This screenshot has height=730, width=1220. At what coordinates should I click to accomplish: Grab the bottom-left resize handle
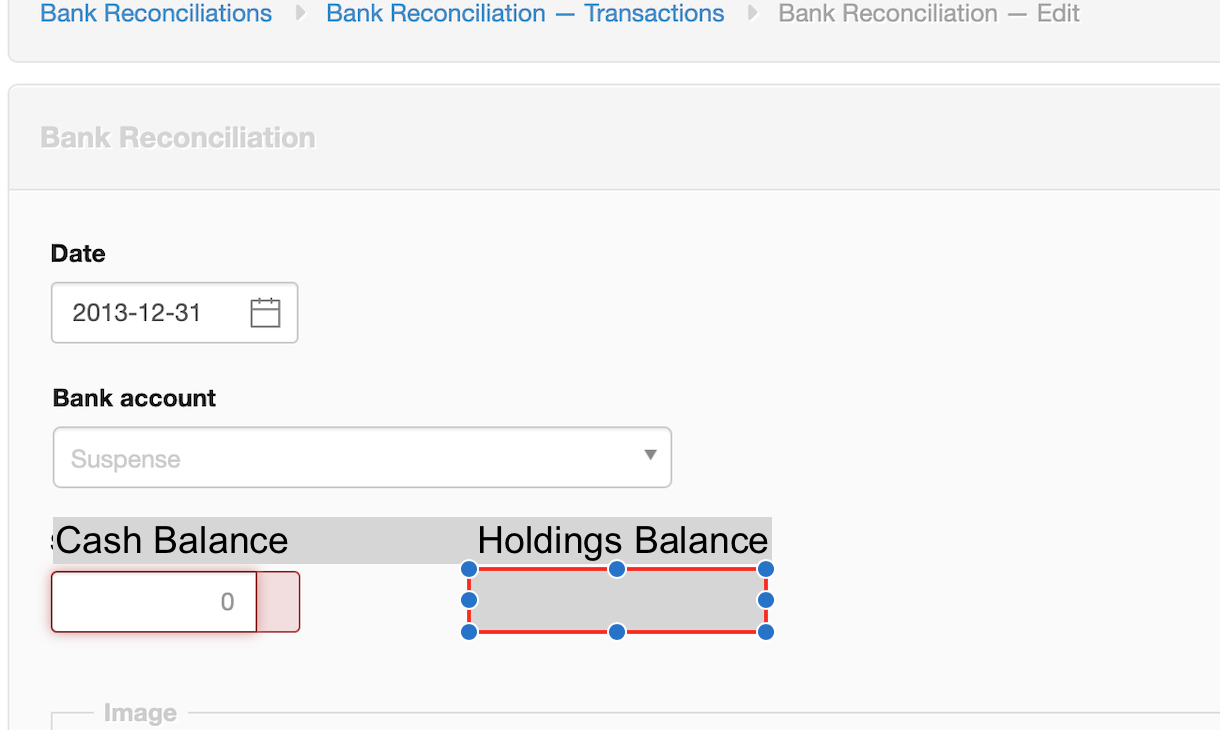(469, 632)
